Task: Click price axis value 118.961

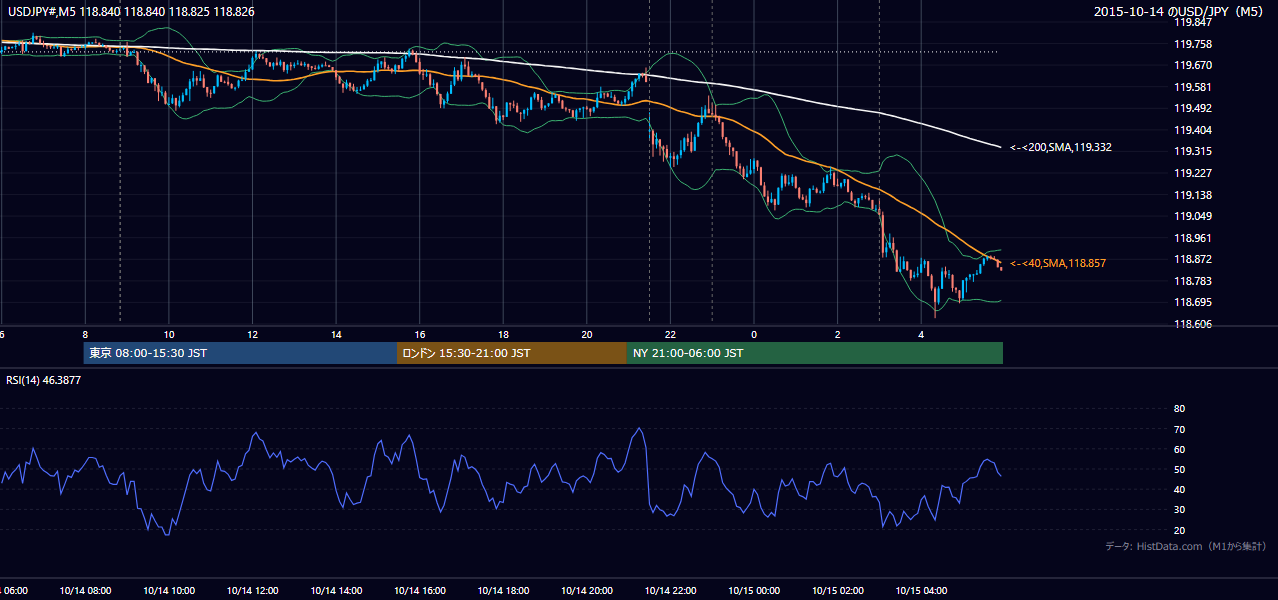Action: pyautogui.click(x=1192, y=238)
